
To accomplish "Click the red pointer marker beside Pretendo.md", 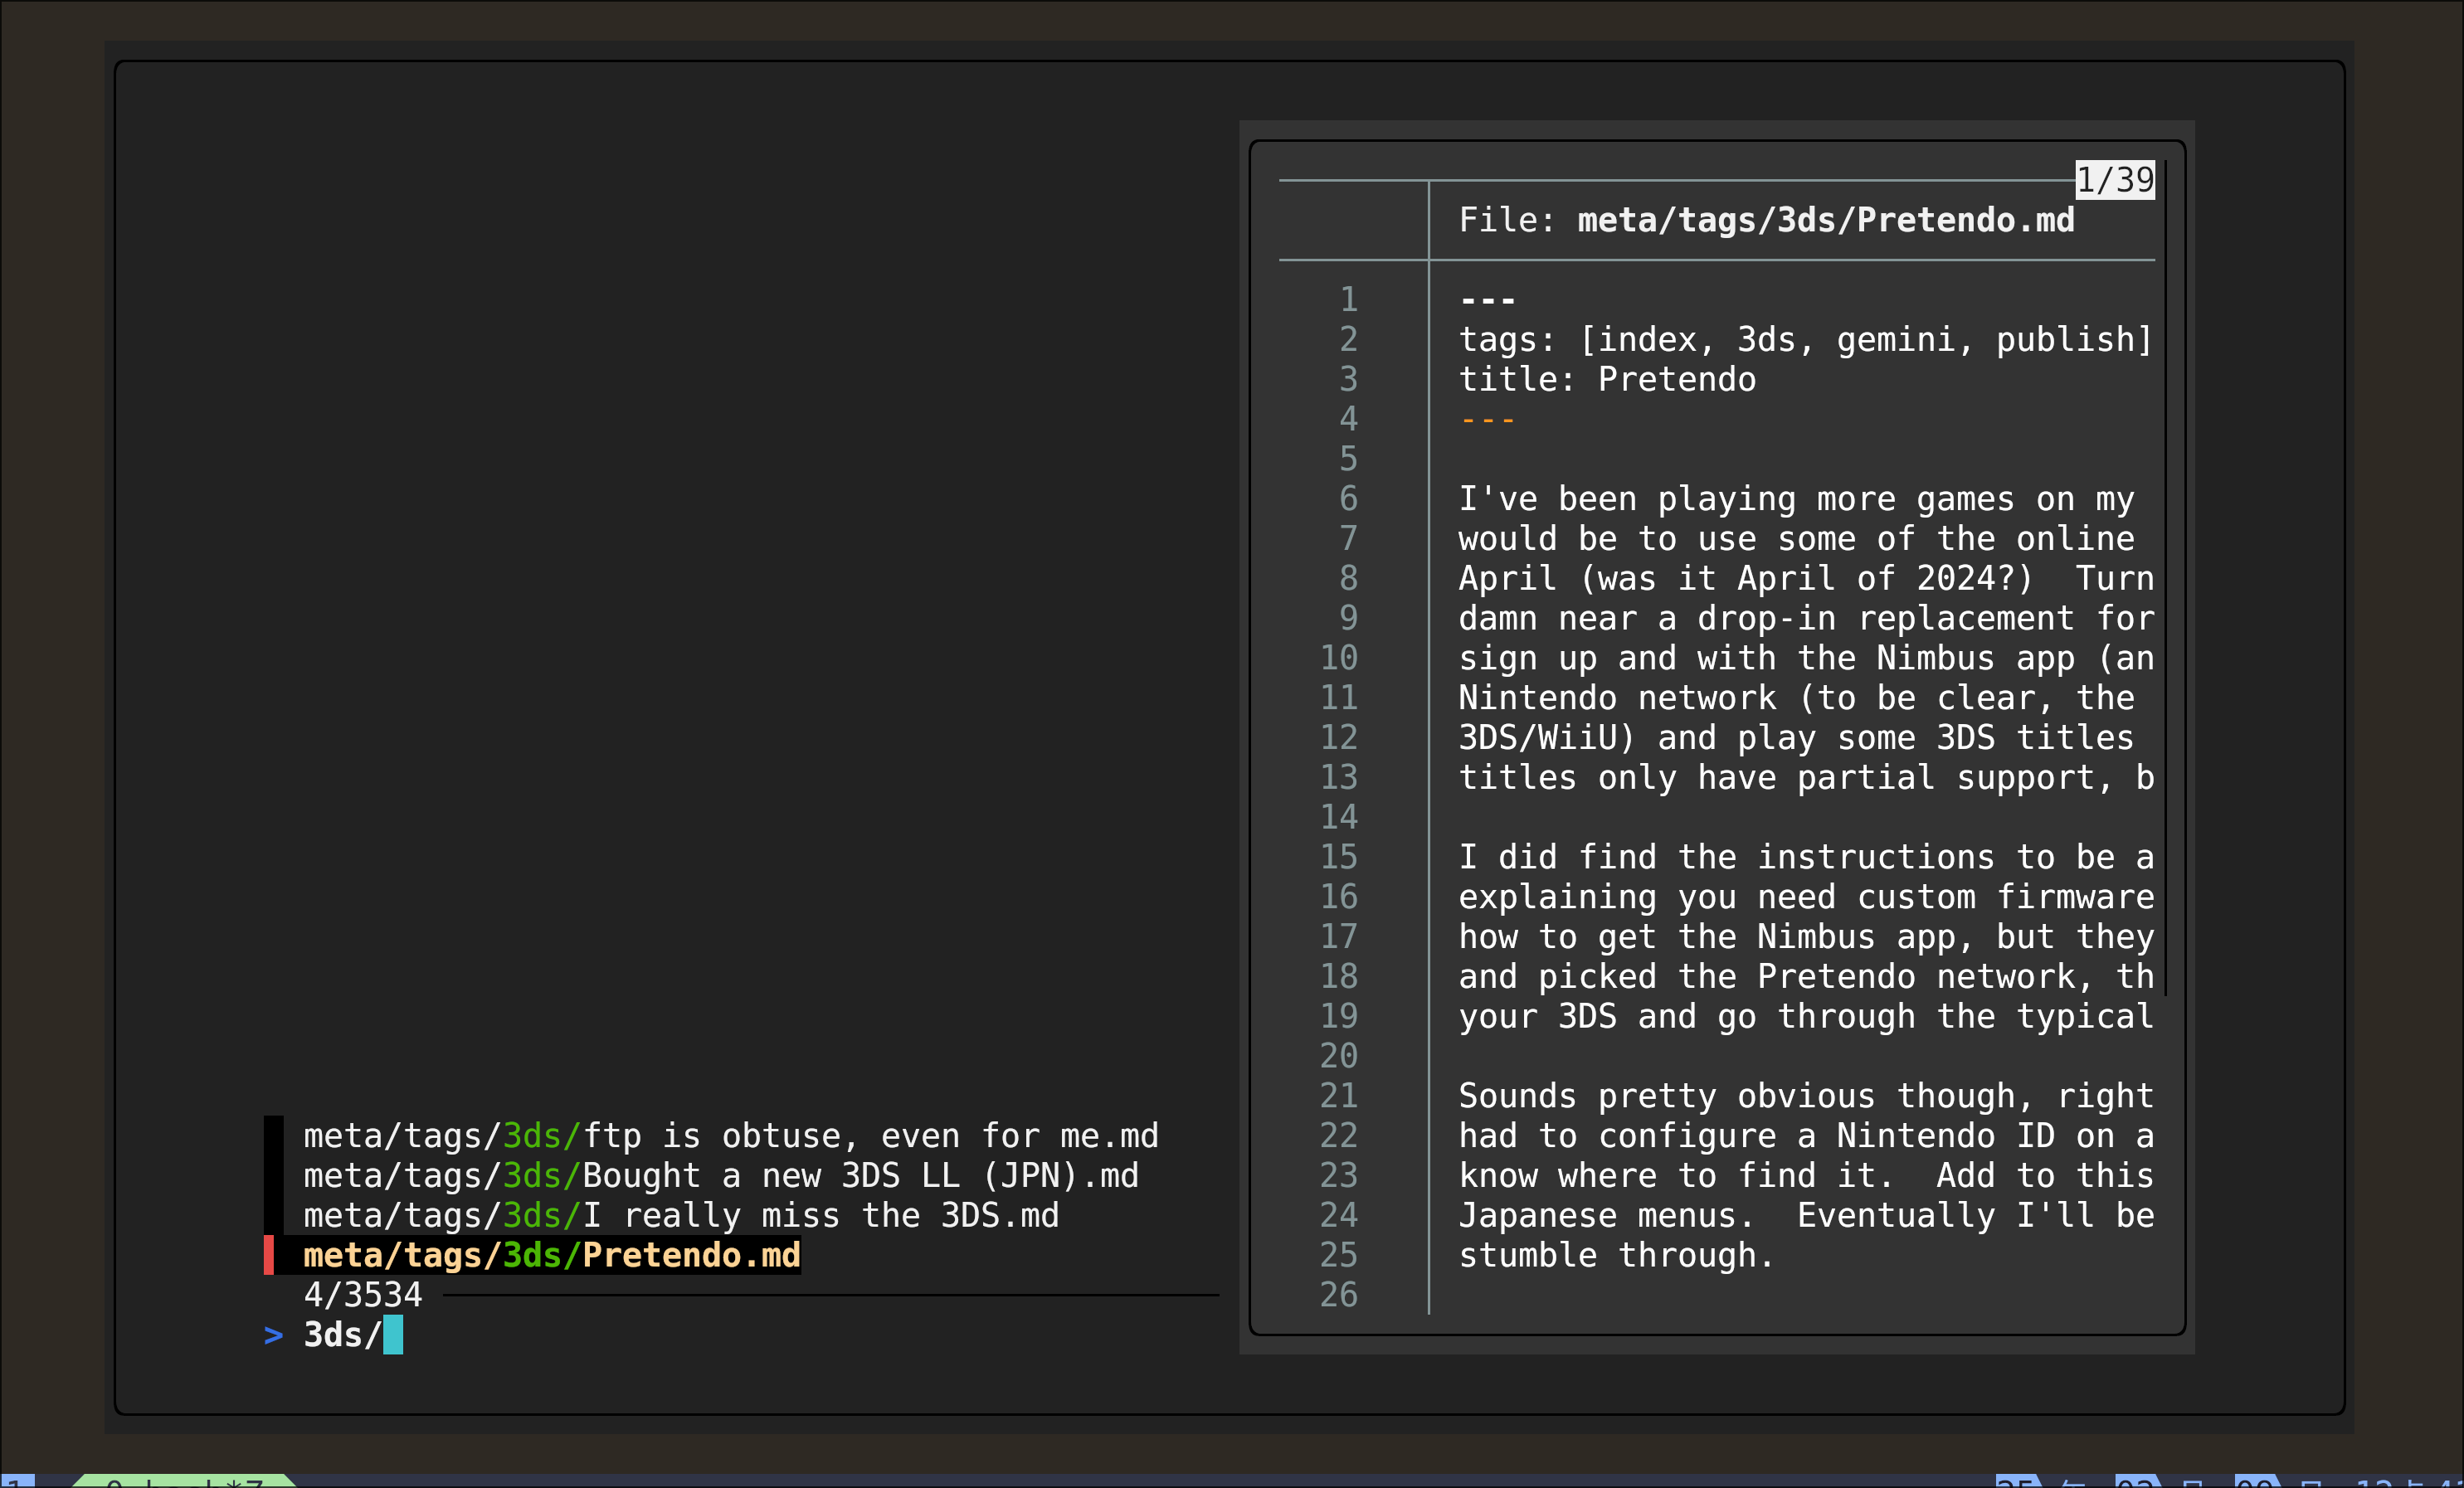I will [x=268, y=1256].
